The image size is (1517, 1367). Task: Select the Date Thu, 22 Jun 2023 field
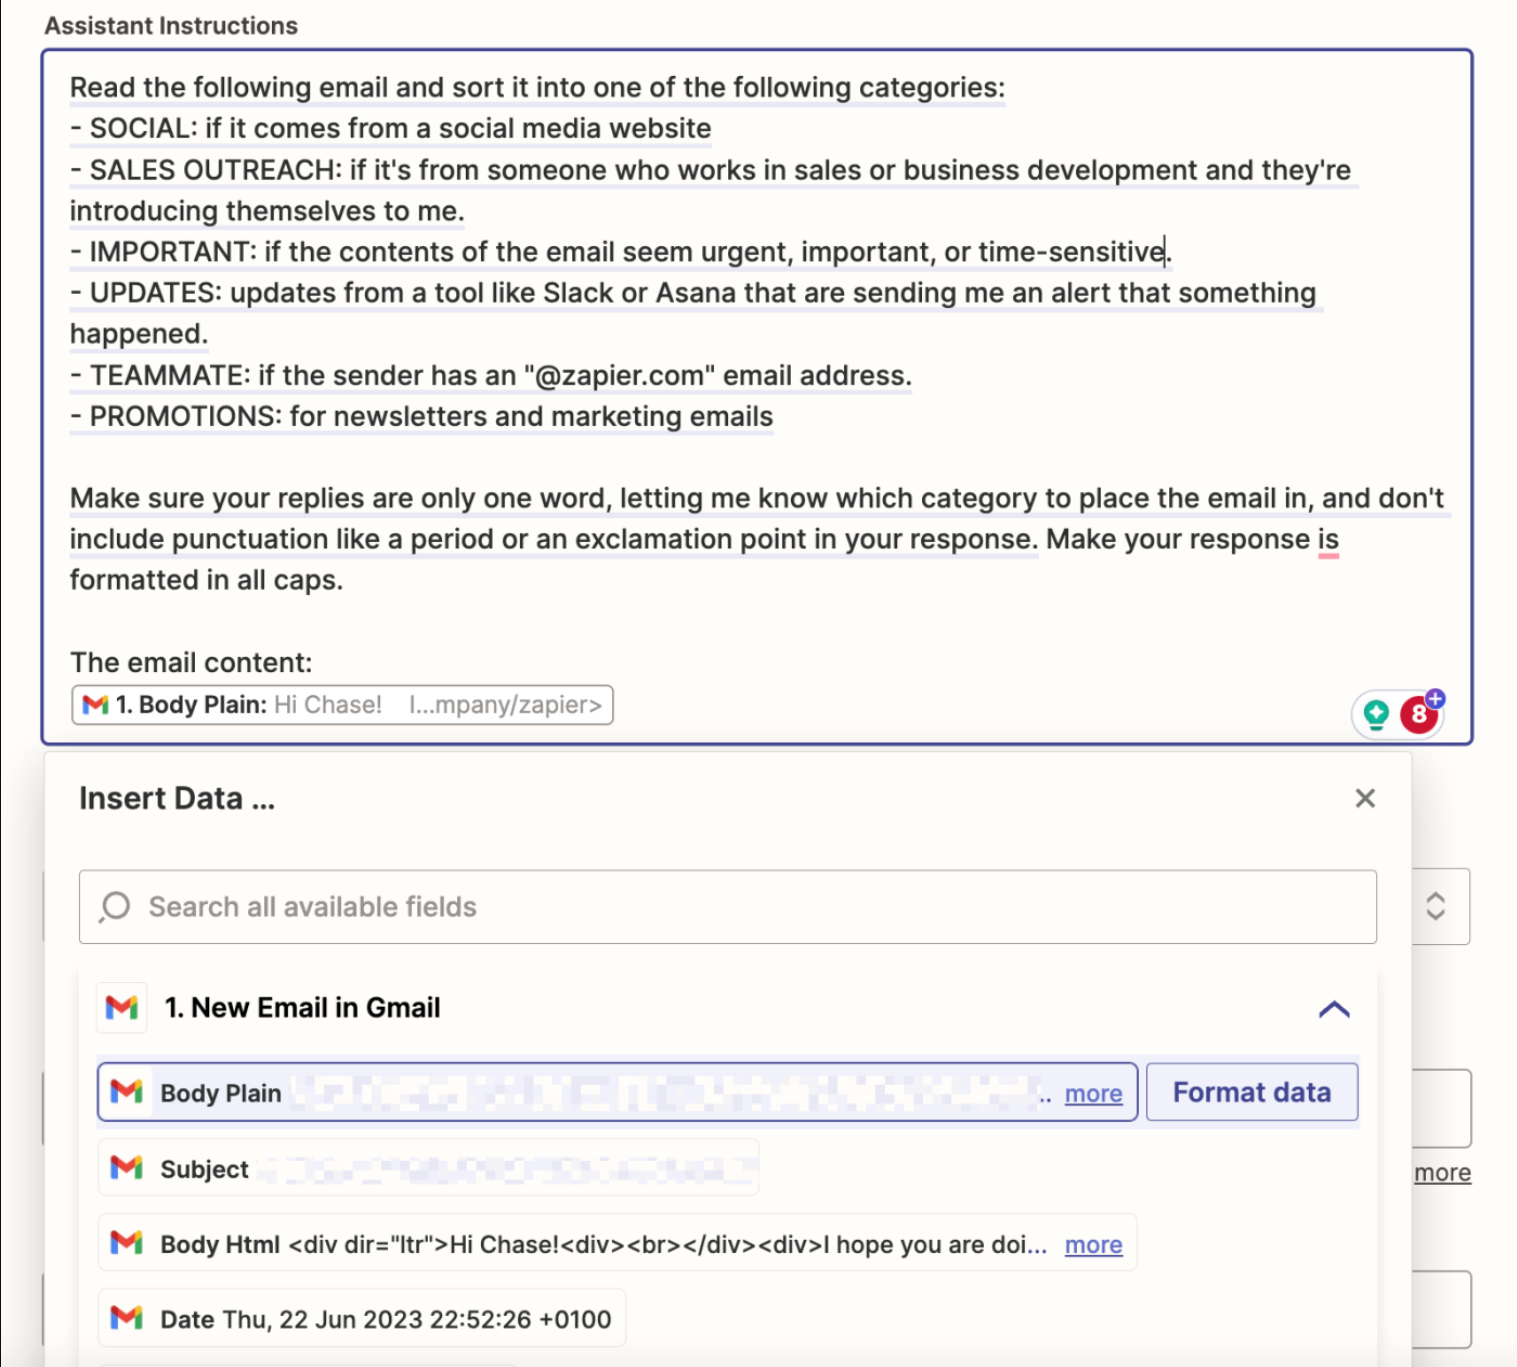coord(362,1319)
